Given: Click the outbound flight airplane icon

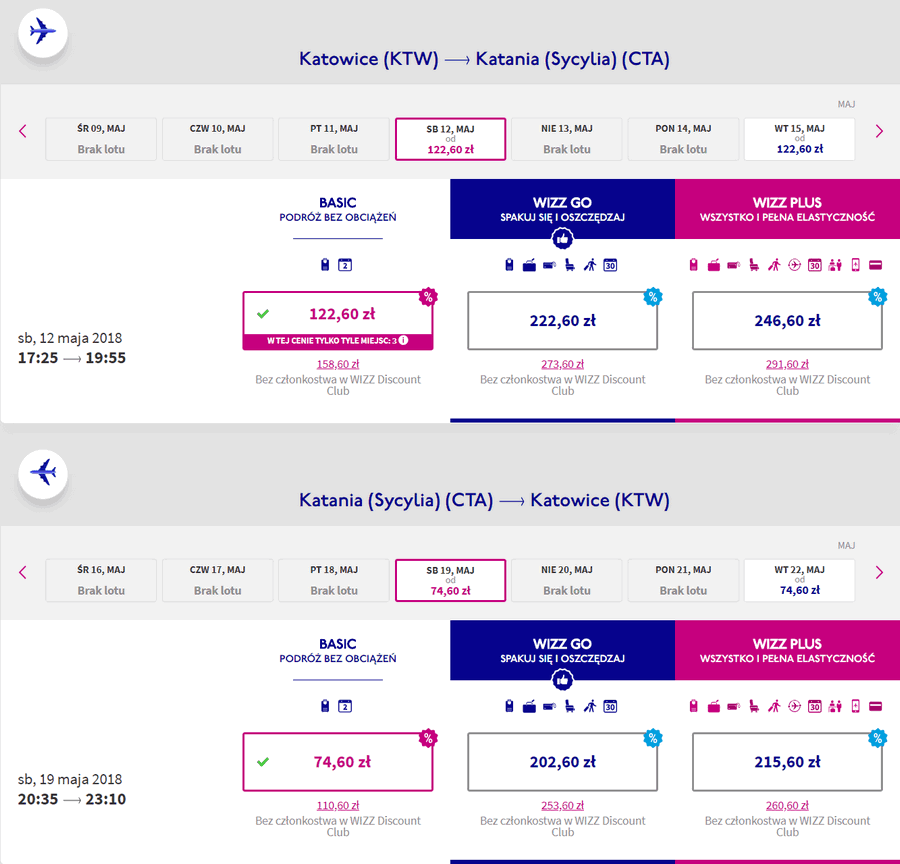Looking at the screenshot, I should (42, 32).
